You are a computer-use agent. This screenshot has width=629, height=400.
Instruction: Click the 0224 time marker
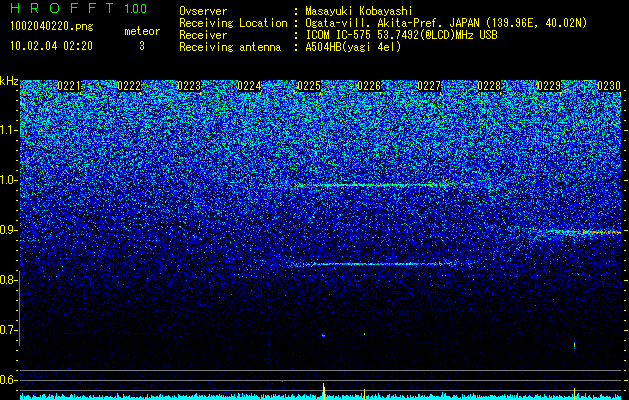pos(249,86)
